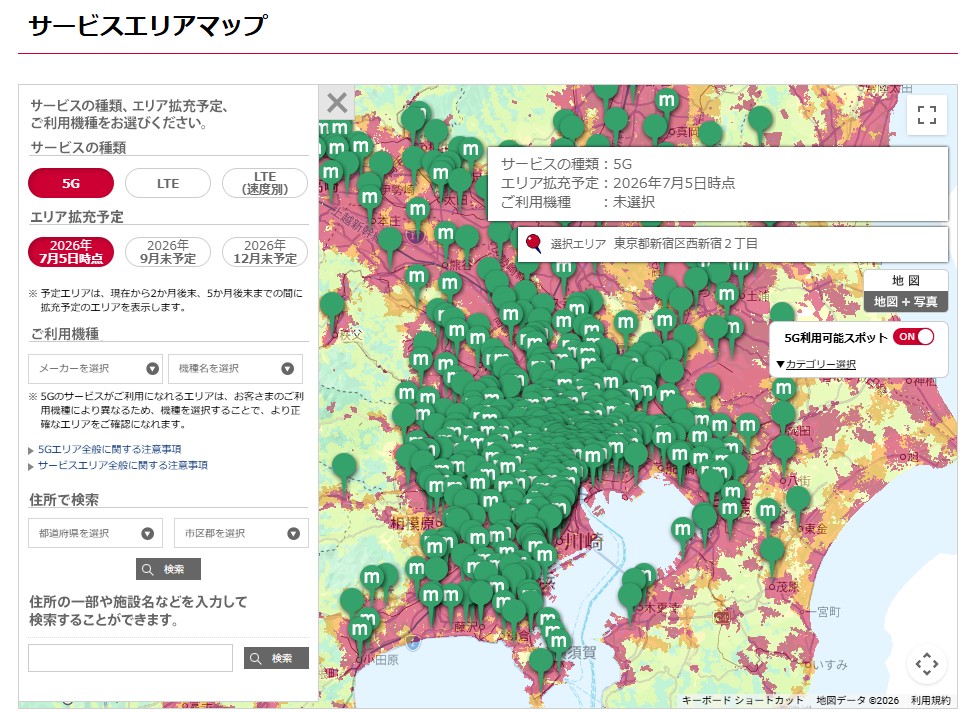Viewport: 961px width, 712px height.
Task: Open the メーカーを選択 dropdown
Action: point(96,368)
